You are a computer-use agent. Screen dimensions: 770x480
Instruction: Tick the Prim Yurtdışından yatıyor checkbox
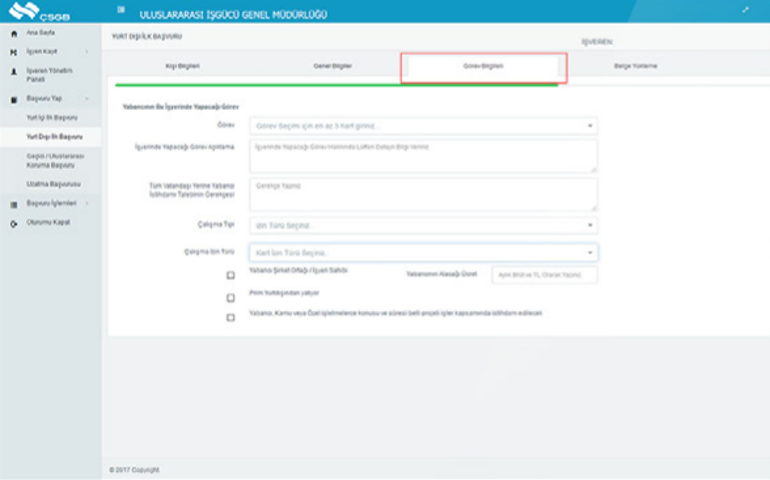click(231, 297)
